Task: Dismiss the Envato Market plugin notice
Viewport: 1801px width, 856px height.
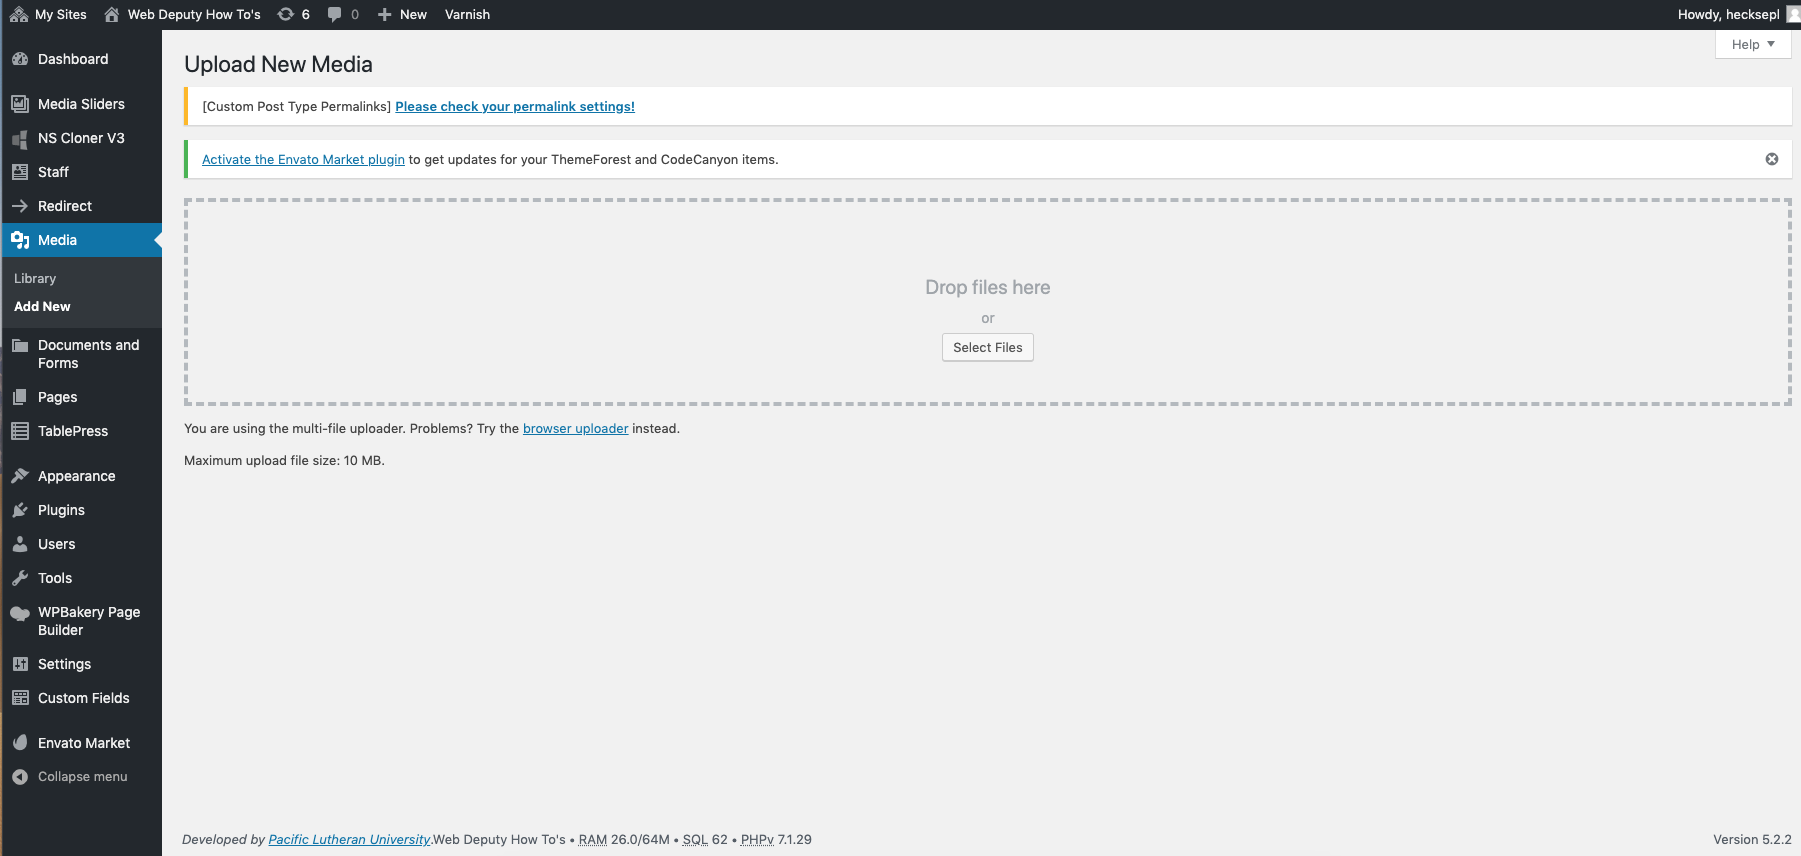Action: [x=1771, y=159]
